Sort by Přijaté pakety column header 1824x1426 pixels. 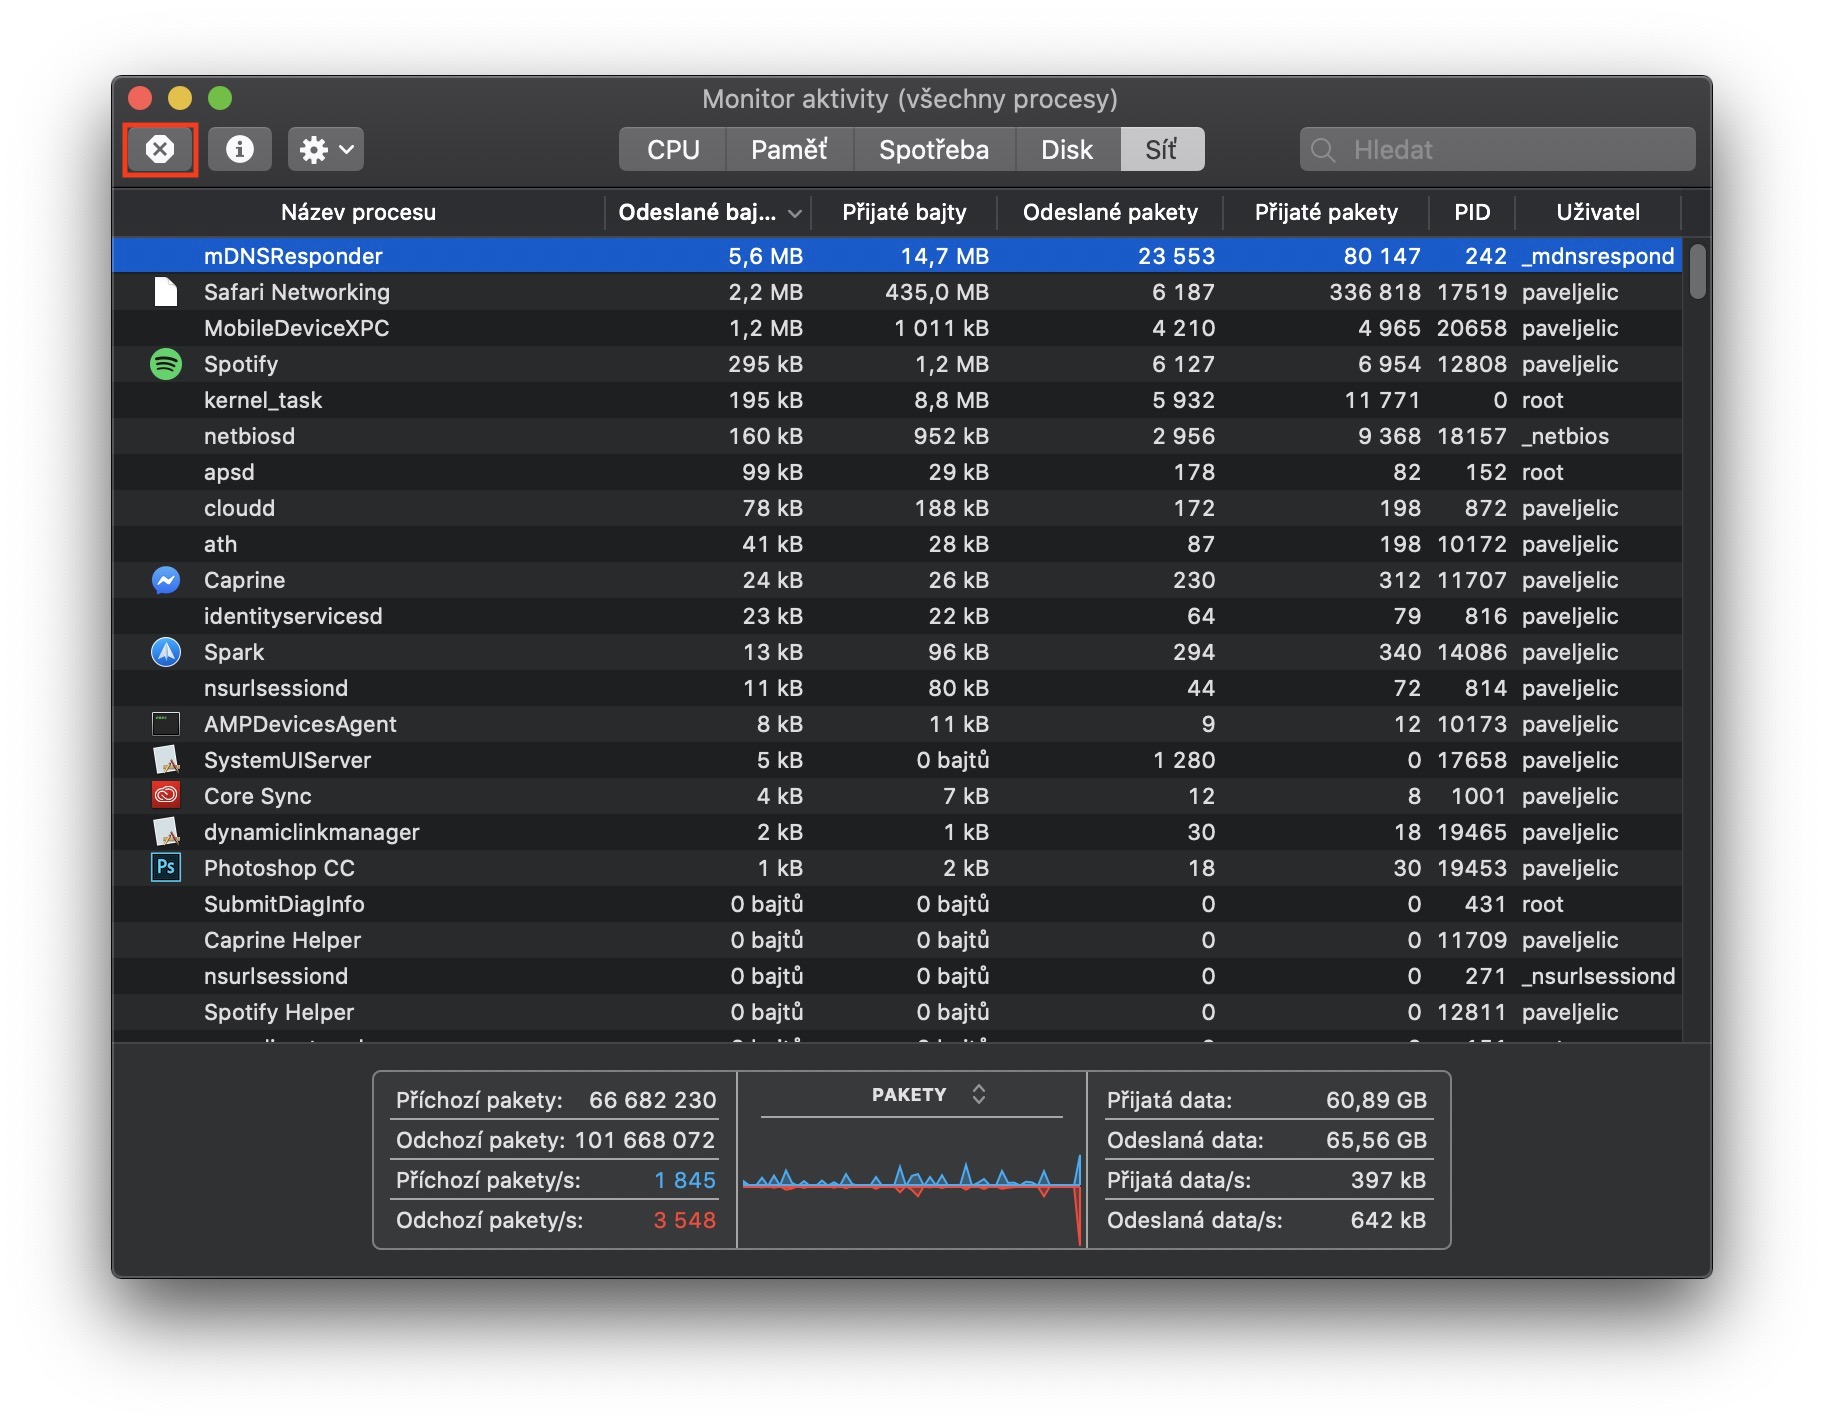pos(1325,212)
